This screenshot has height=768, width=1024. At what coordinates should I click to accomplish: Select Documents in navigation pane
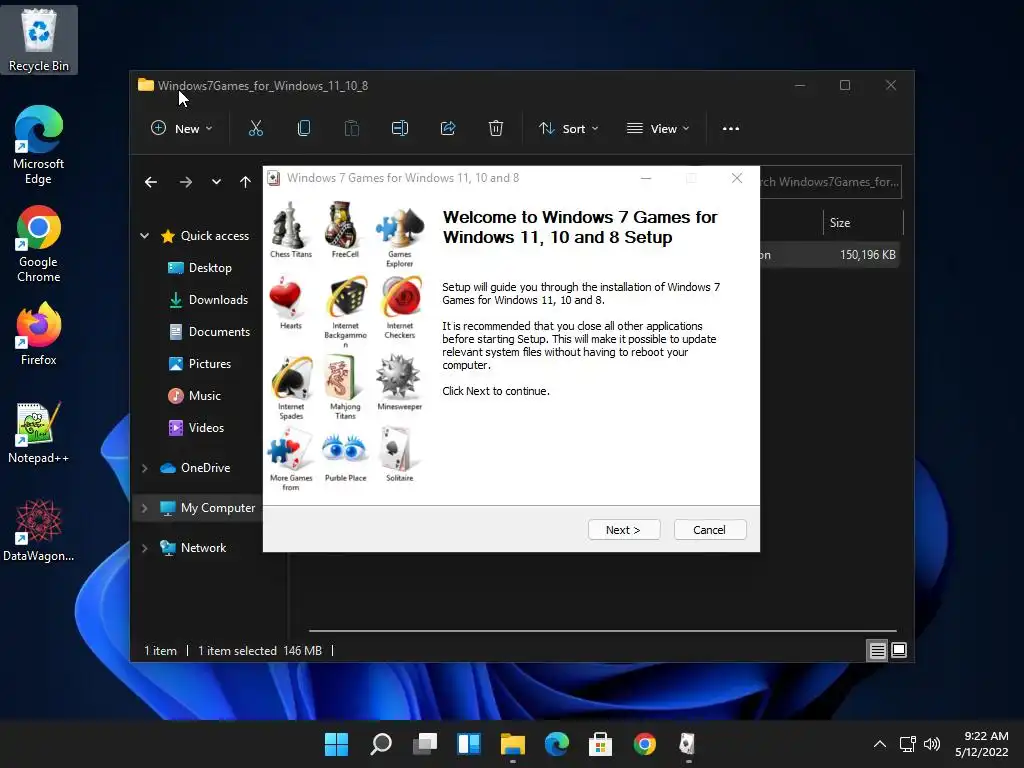(209, 332)
